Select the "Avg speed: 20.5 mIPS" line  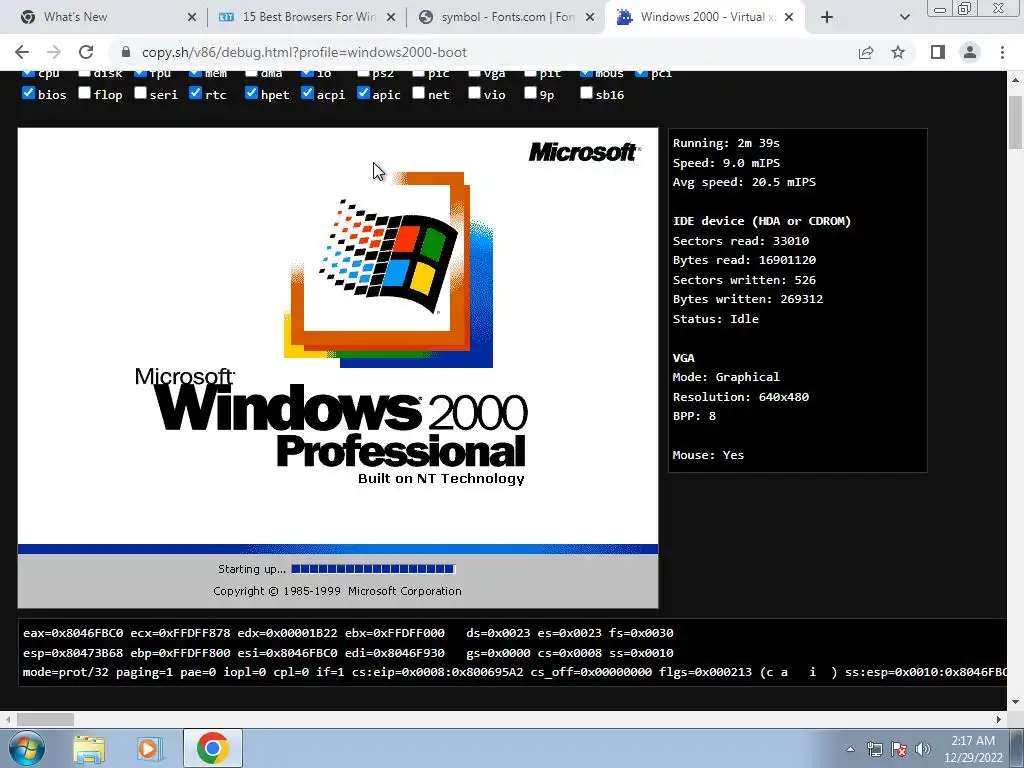tap(744, 182)
